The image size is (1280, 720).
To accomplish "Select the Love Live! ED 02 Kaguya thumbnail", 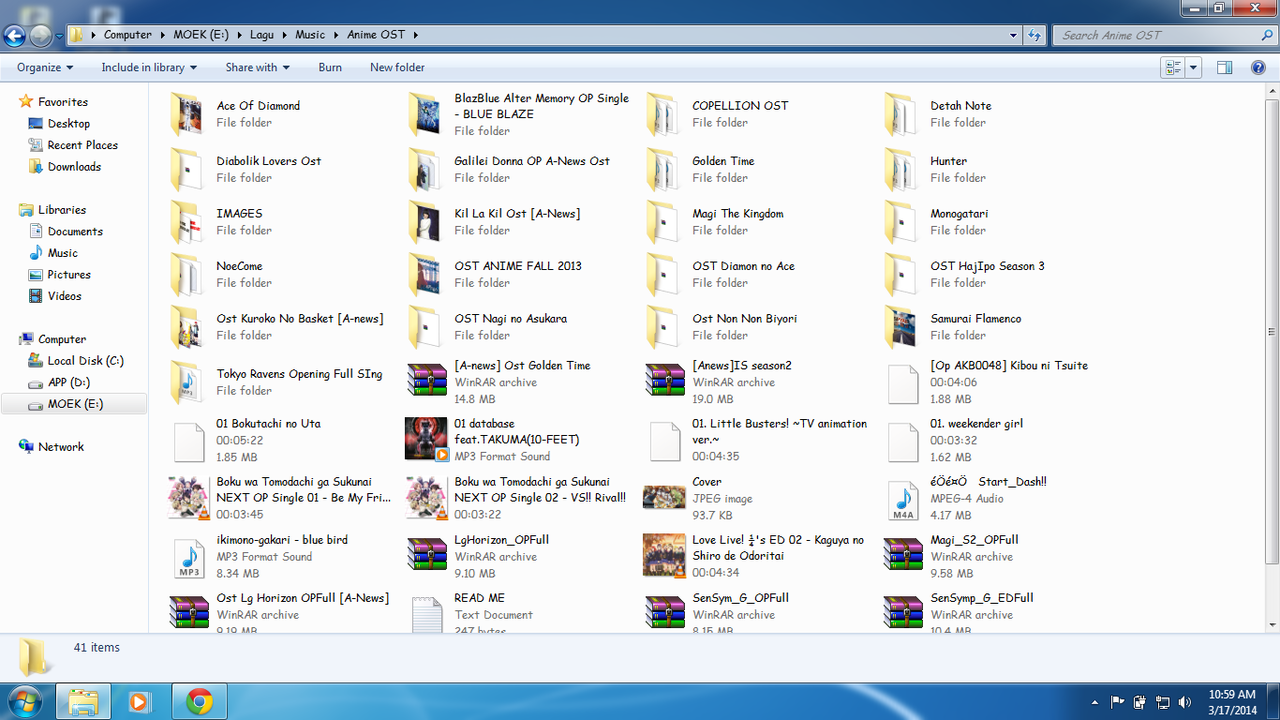I will pyautogui.click(x=664, y=556).
